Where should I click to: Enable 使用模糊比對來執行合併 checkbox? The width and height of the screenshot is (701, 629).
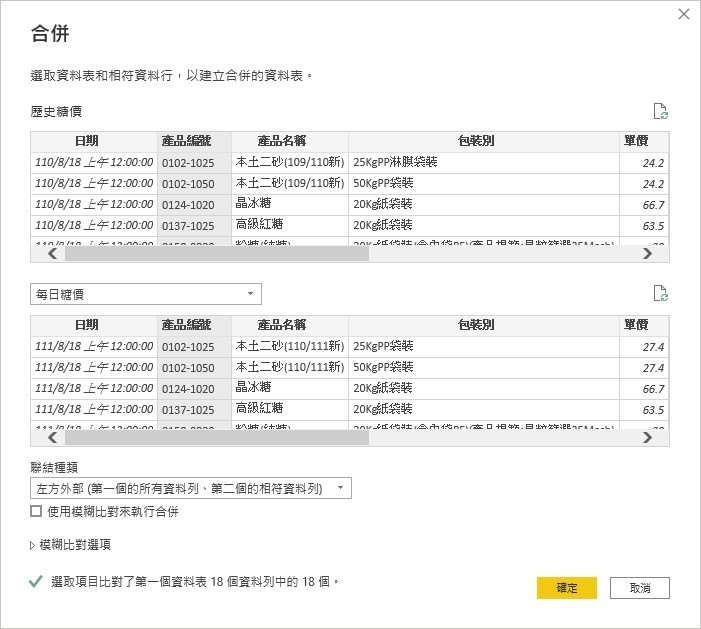click(x=36, y=511)
